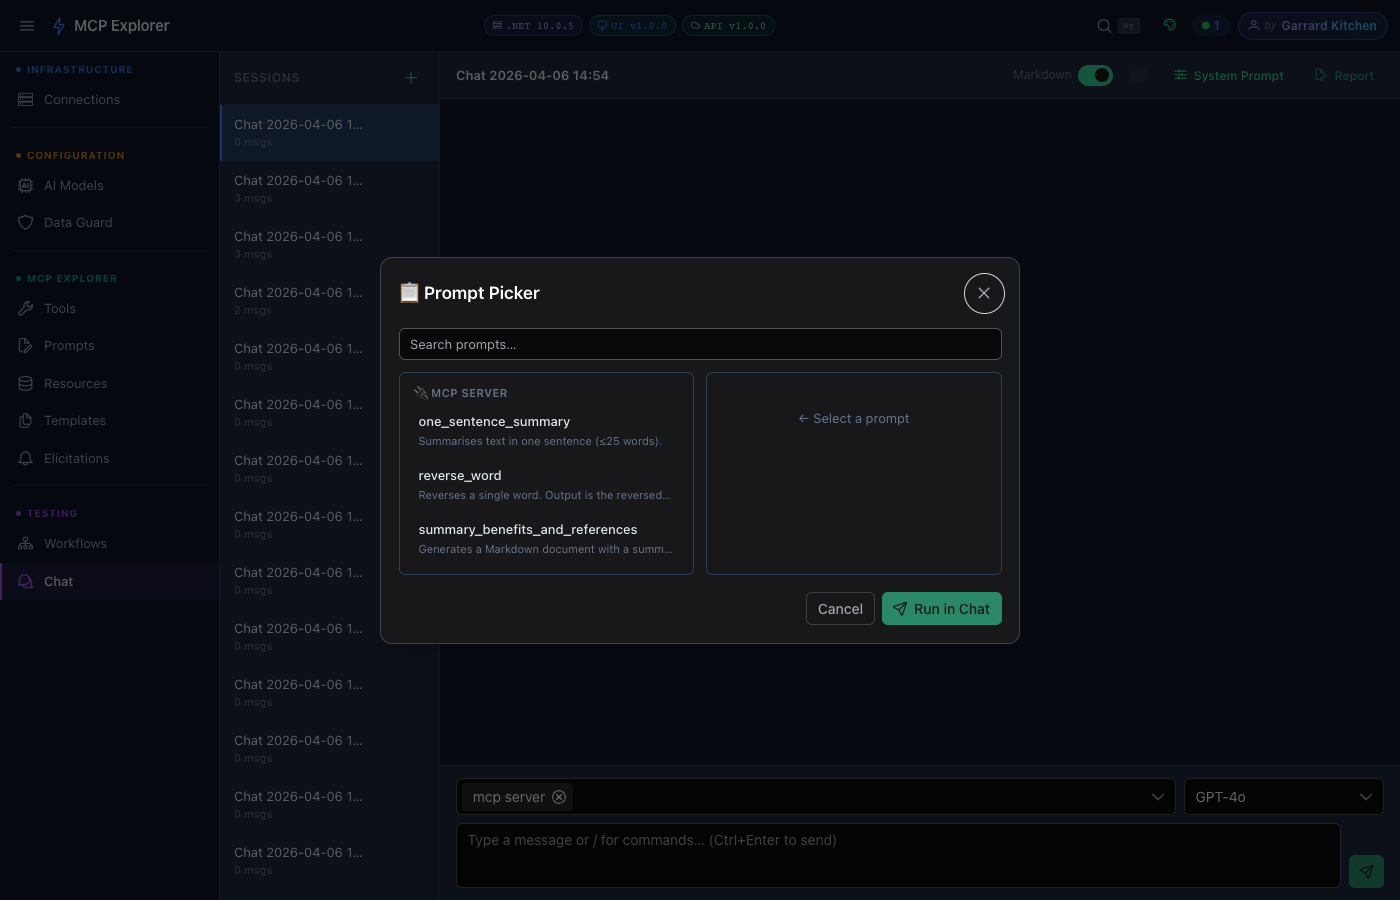The image size is (1400, 900).
Task: Open the hamburger menu icon
Action: [27, 25]
